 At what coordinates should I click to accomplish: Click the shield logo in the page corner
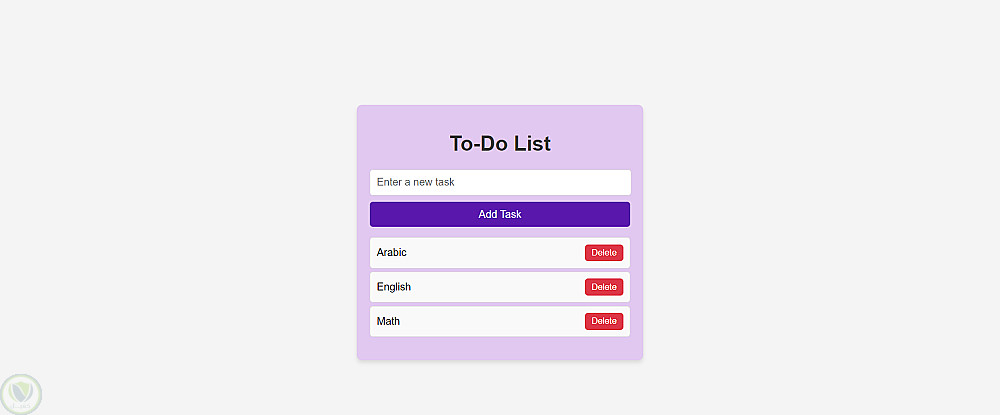(21, 394)
